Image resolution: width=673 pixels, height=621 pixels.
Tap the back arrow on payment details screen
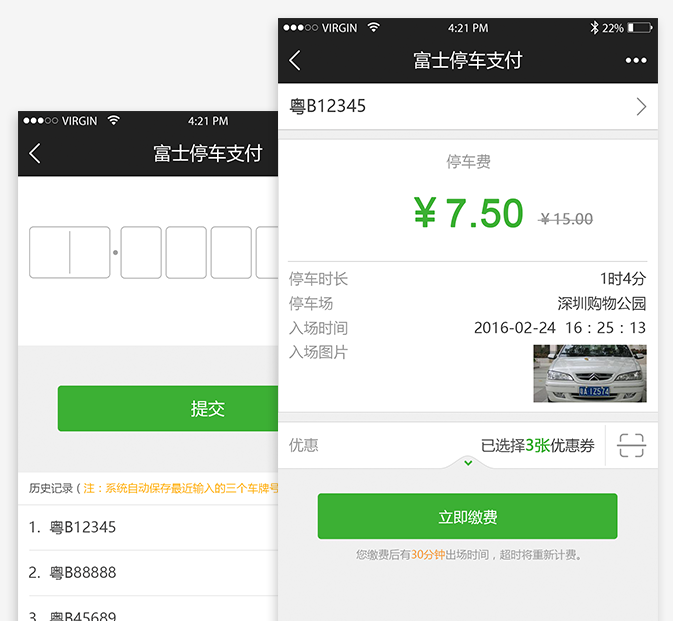click(x=295, y=61)
